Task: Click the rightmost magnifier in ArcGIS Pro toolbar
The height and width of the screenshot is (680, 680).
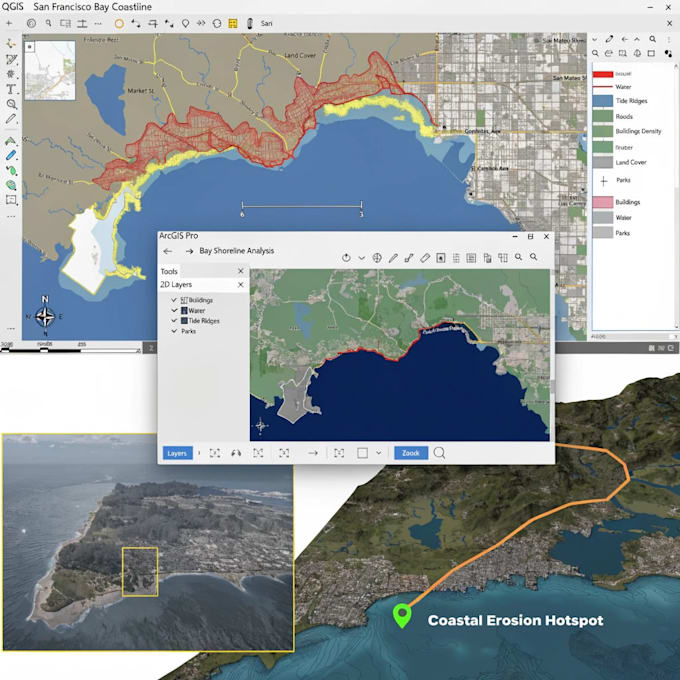Action: (x=534, y=257)
